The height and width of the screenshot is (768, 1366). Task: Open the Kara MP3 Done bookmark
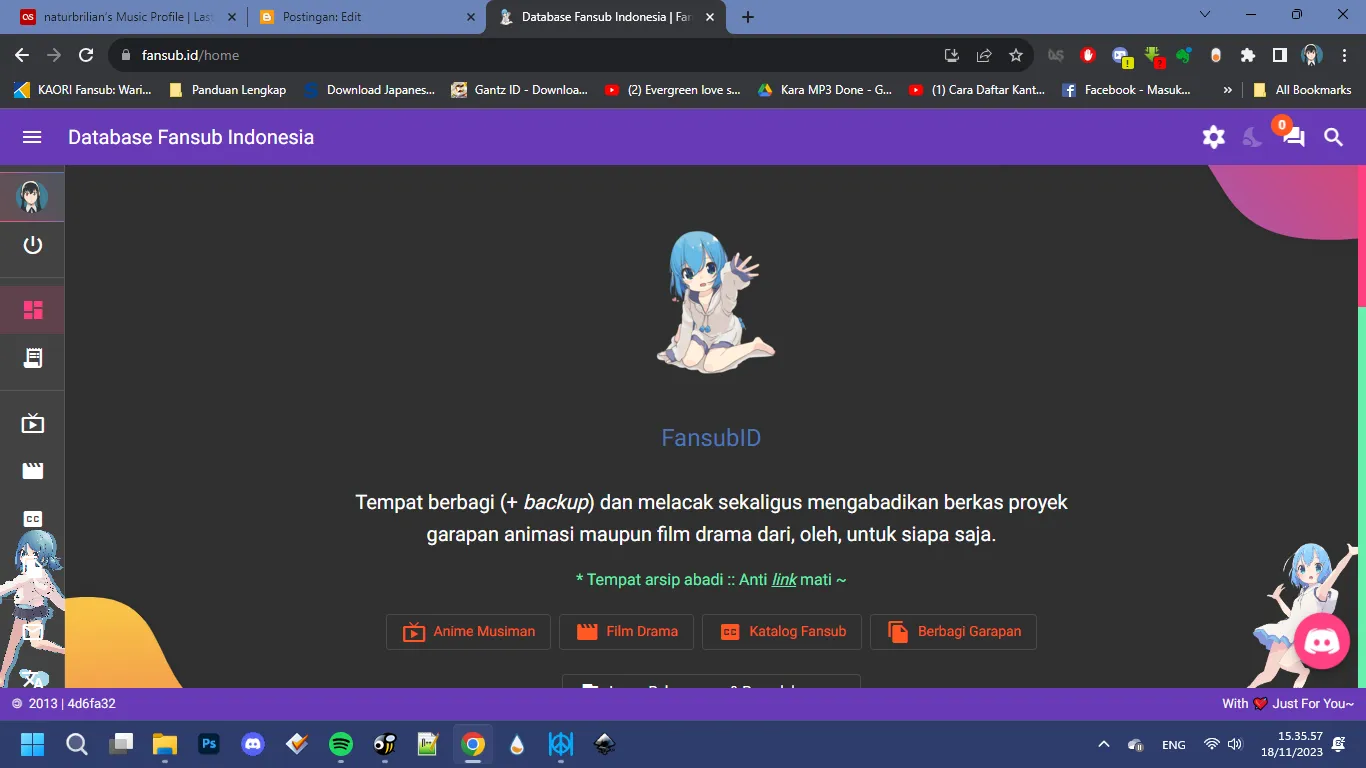(825, 90)
